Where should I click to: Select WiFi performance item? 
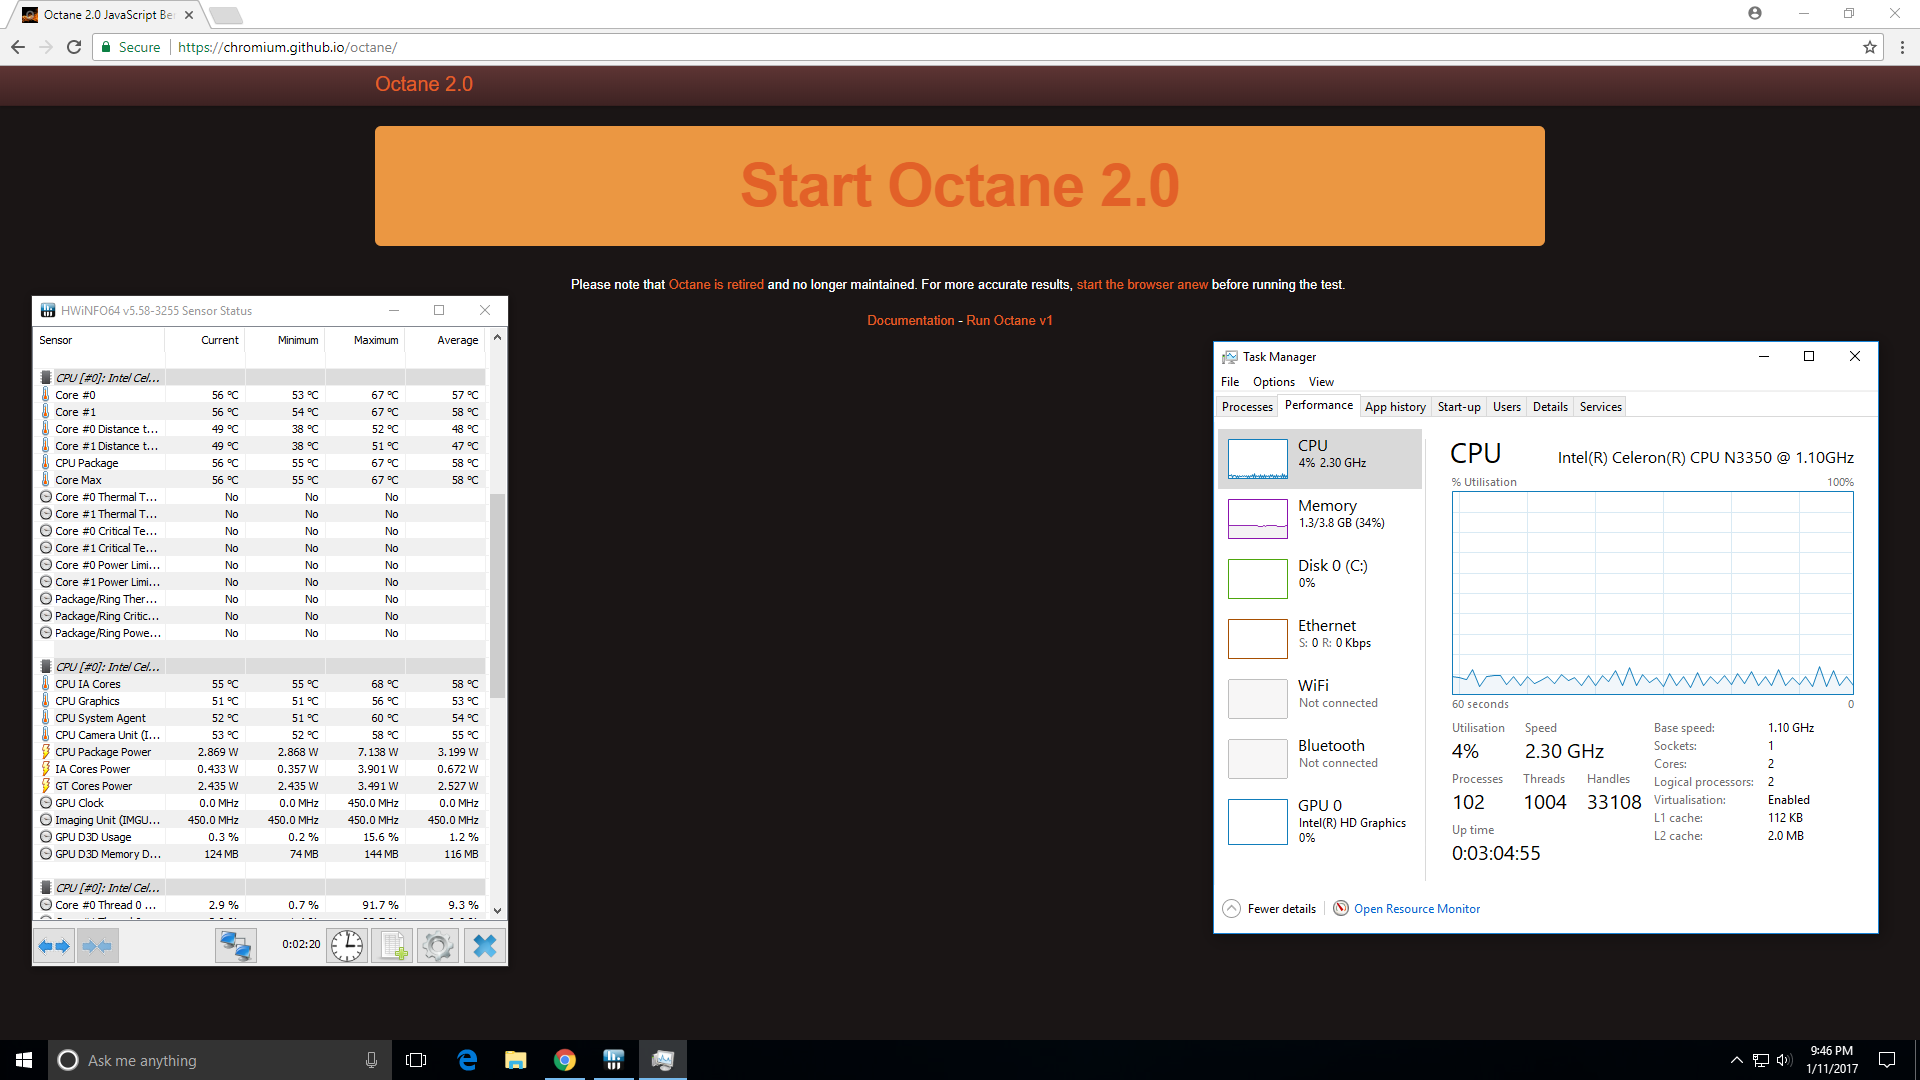[1320, 699]
